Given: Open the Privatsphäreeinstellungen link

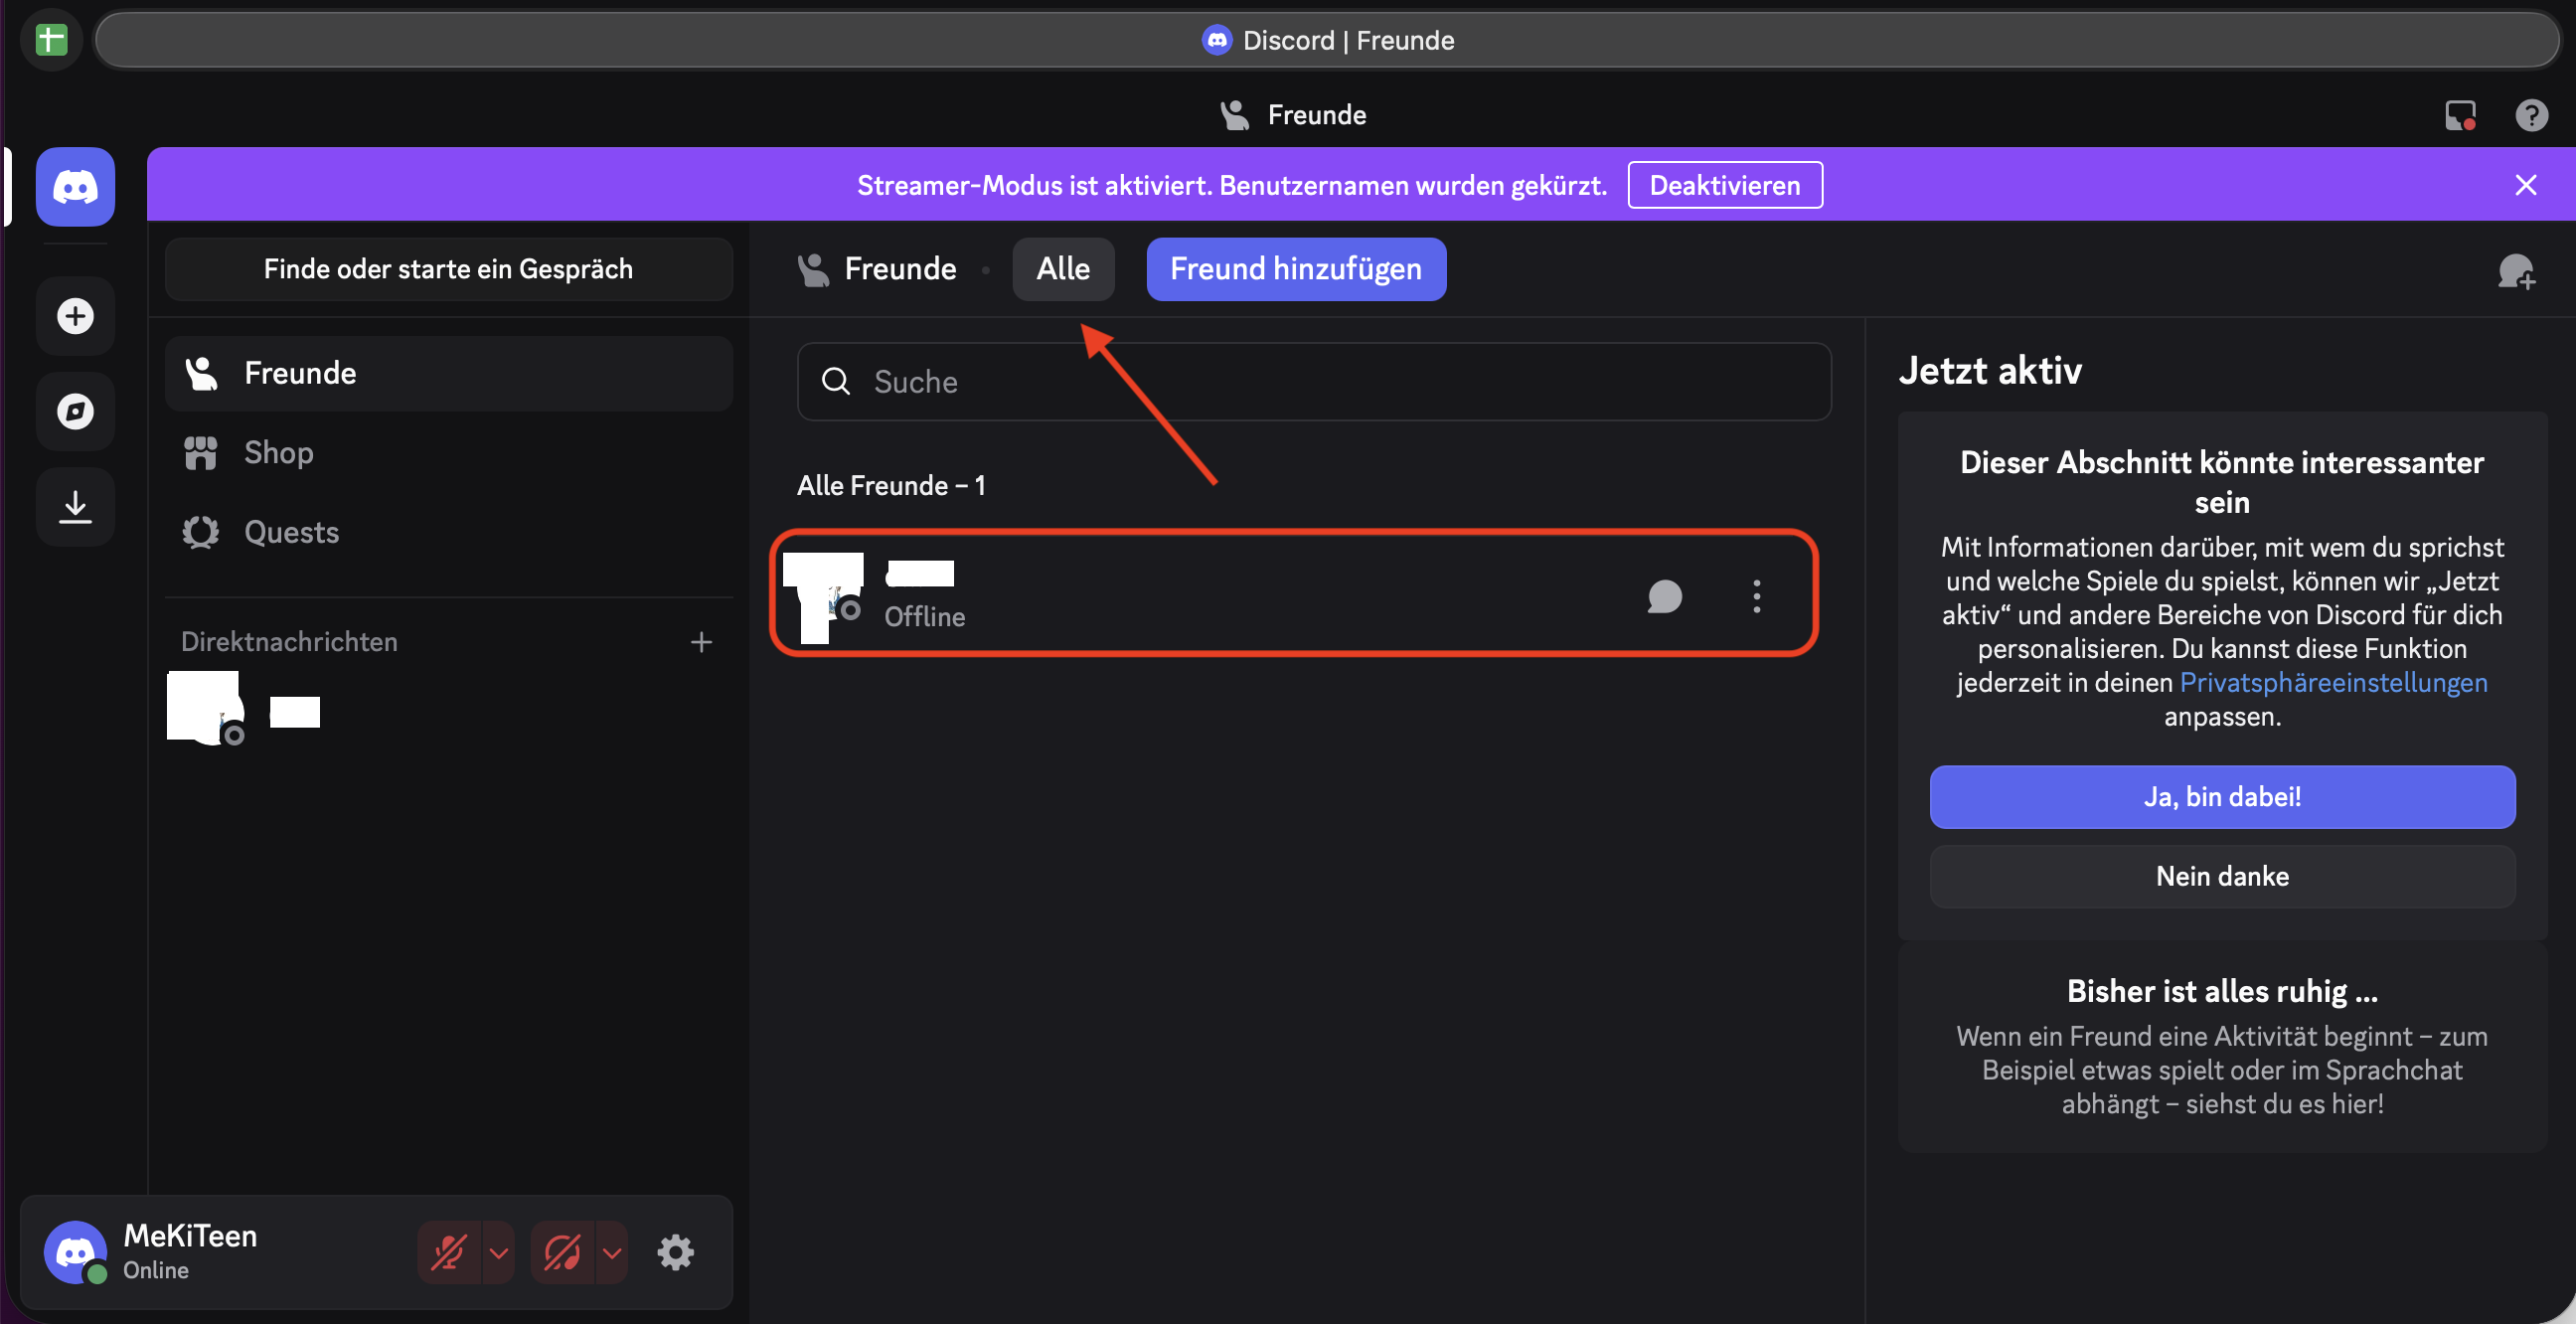Looking at the screenshot, I should pos(2332,682).
